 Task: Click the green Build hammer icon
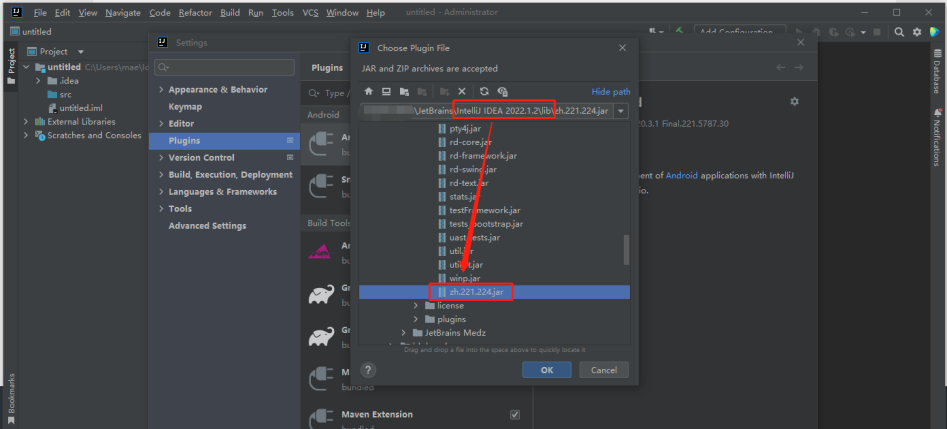[679, 31]
